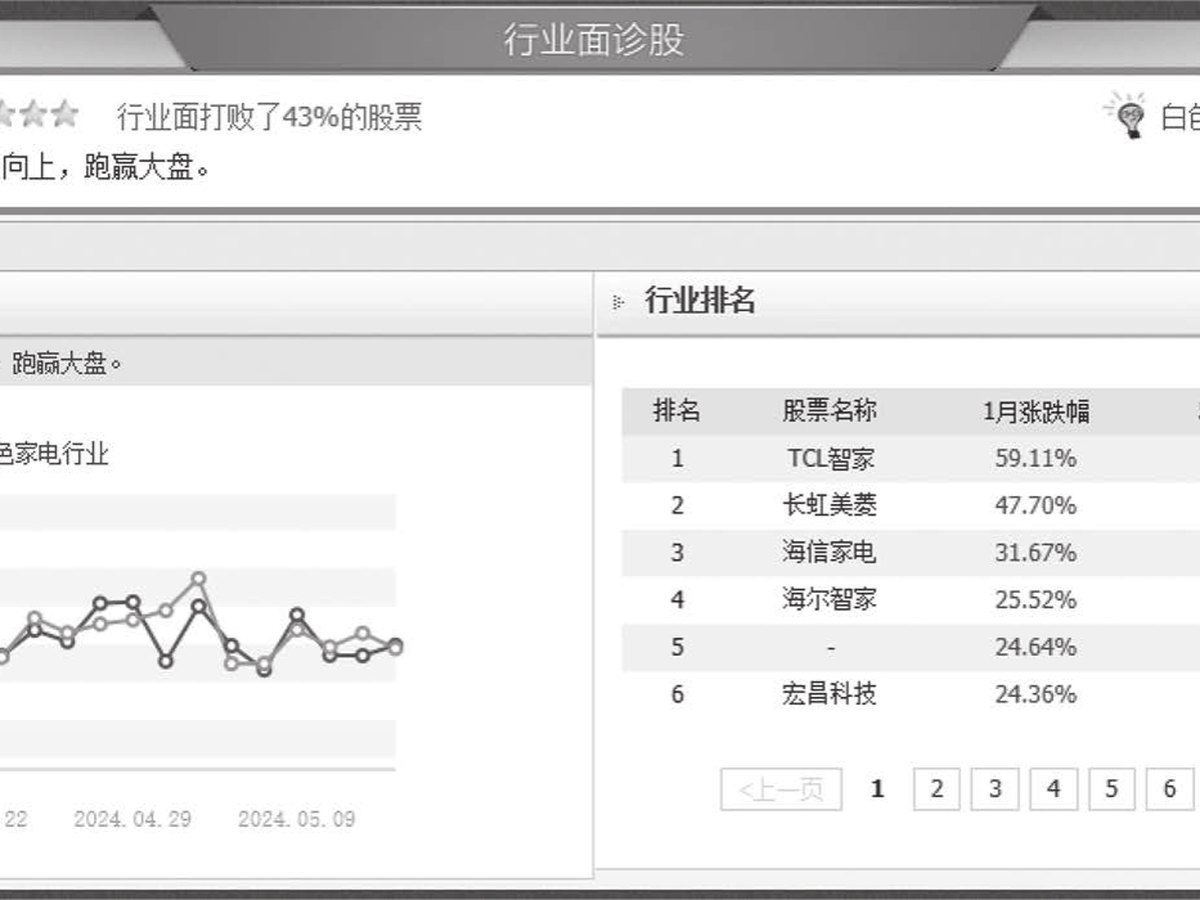
Task: Click the 31.67% value
Action: point(1036,552)
